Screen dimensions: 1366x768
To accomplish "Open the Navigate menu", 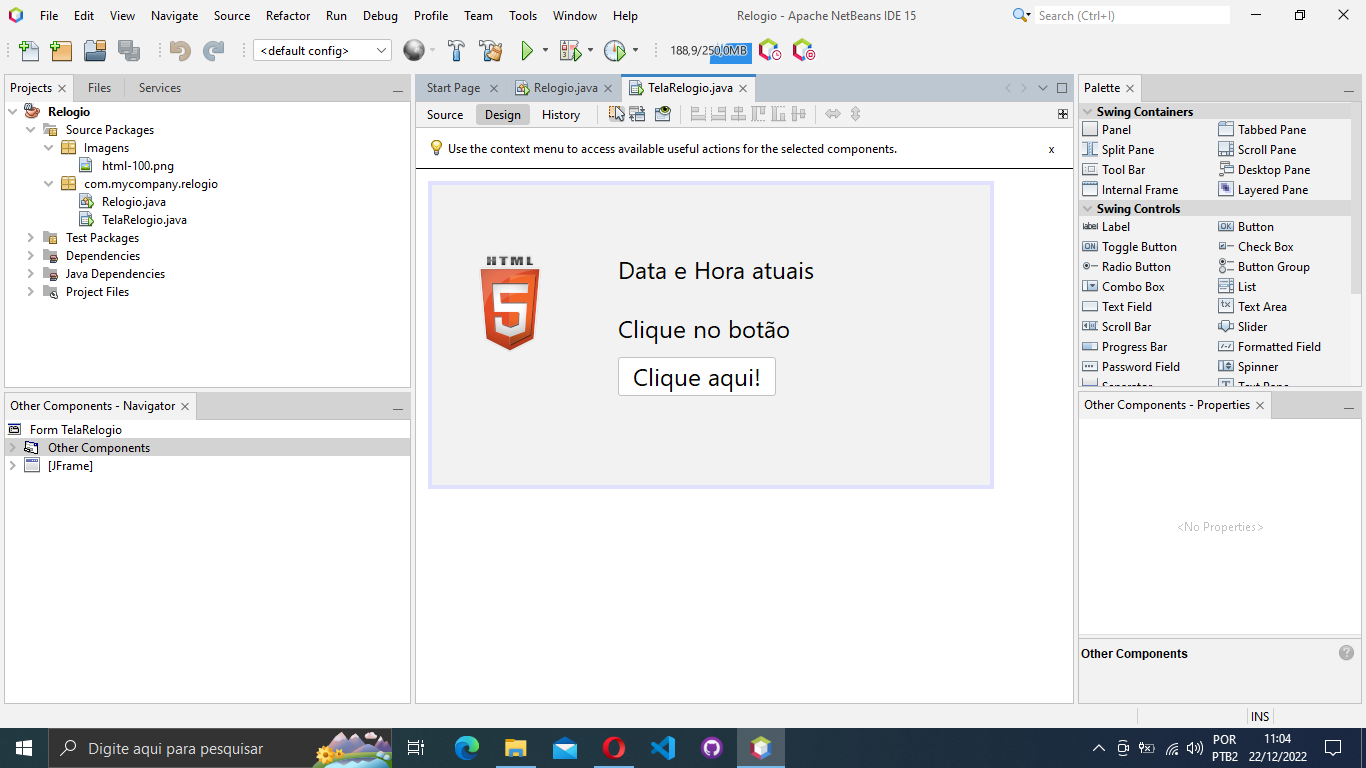I will pos(175,16).
